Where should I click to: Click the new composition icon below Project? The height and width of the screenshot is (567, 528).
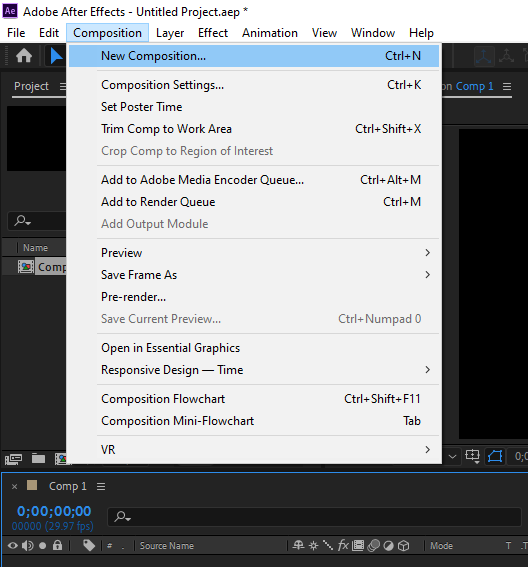[x=60, y=459]
